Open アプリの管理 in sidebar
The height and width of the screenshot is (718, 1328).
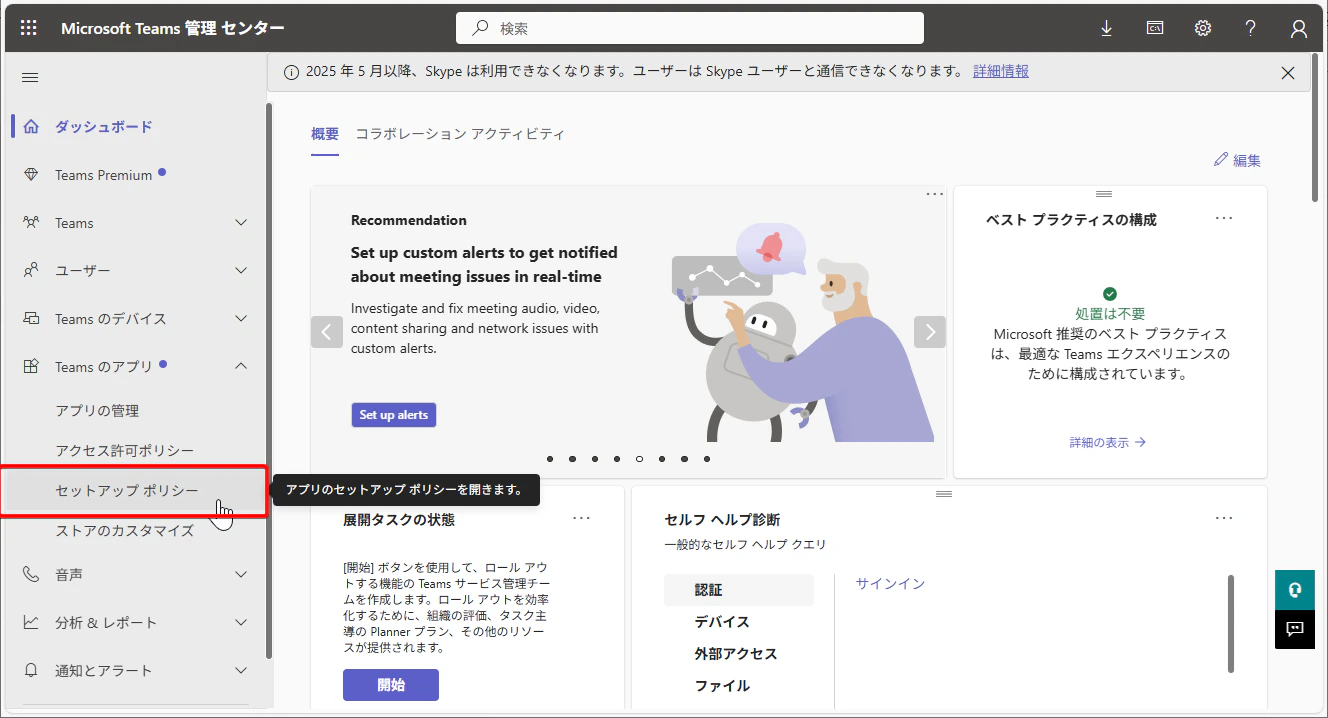97,411
